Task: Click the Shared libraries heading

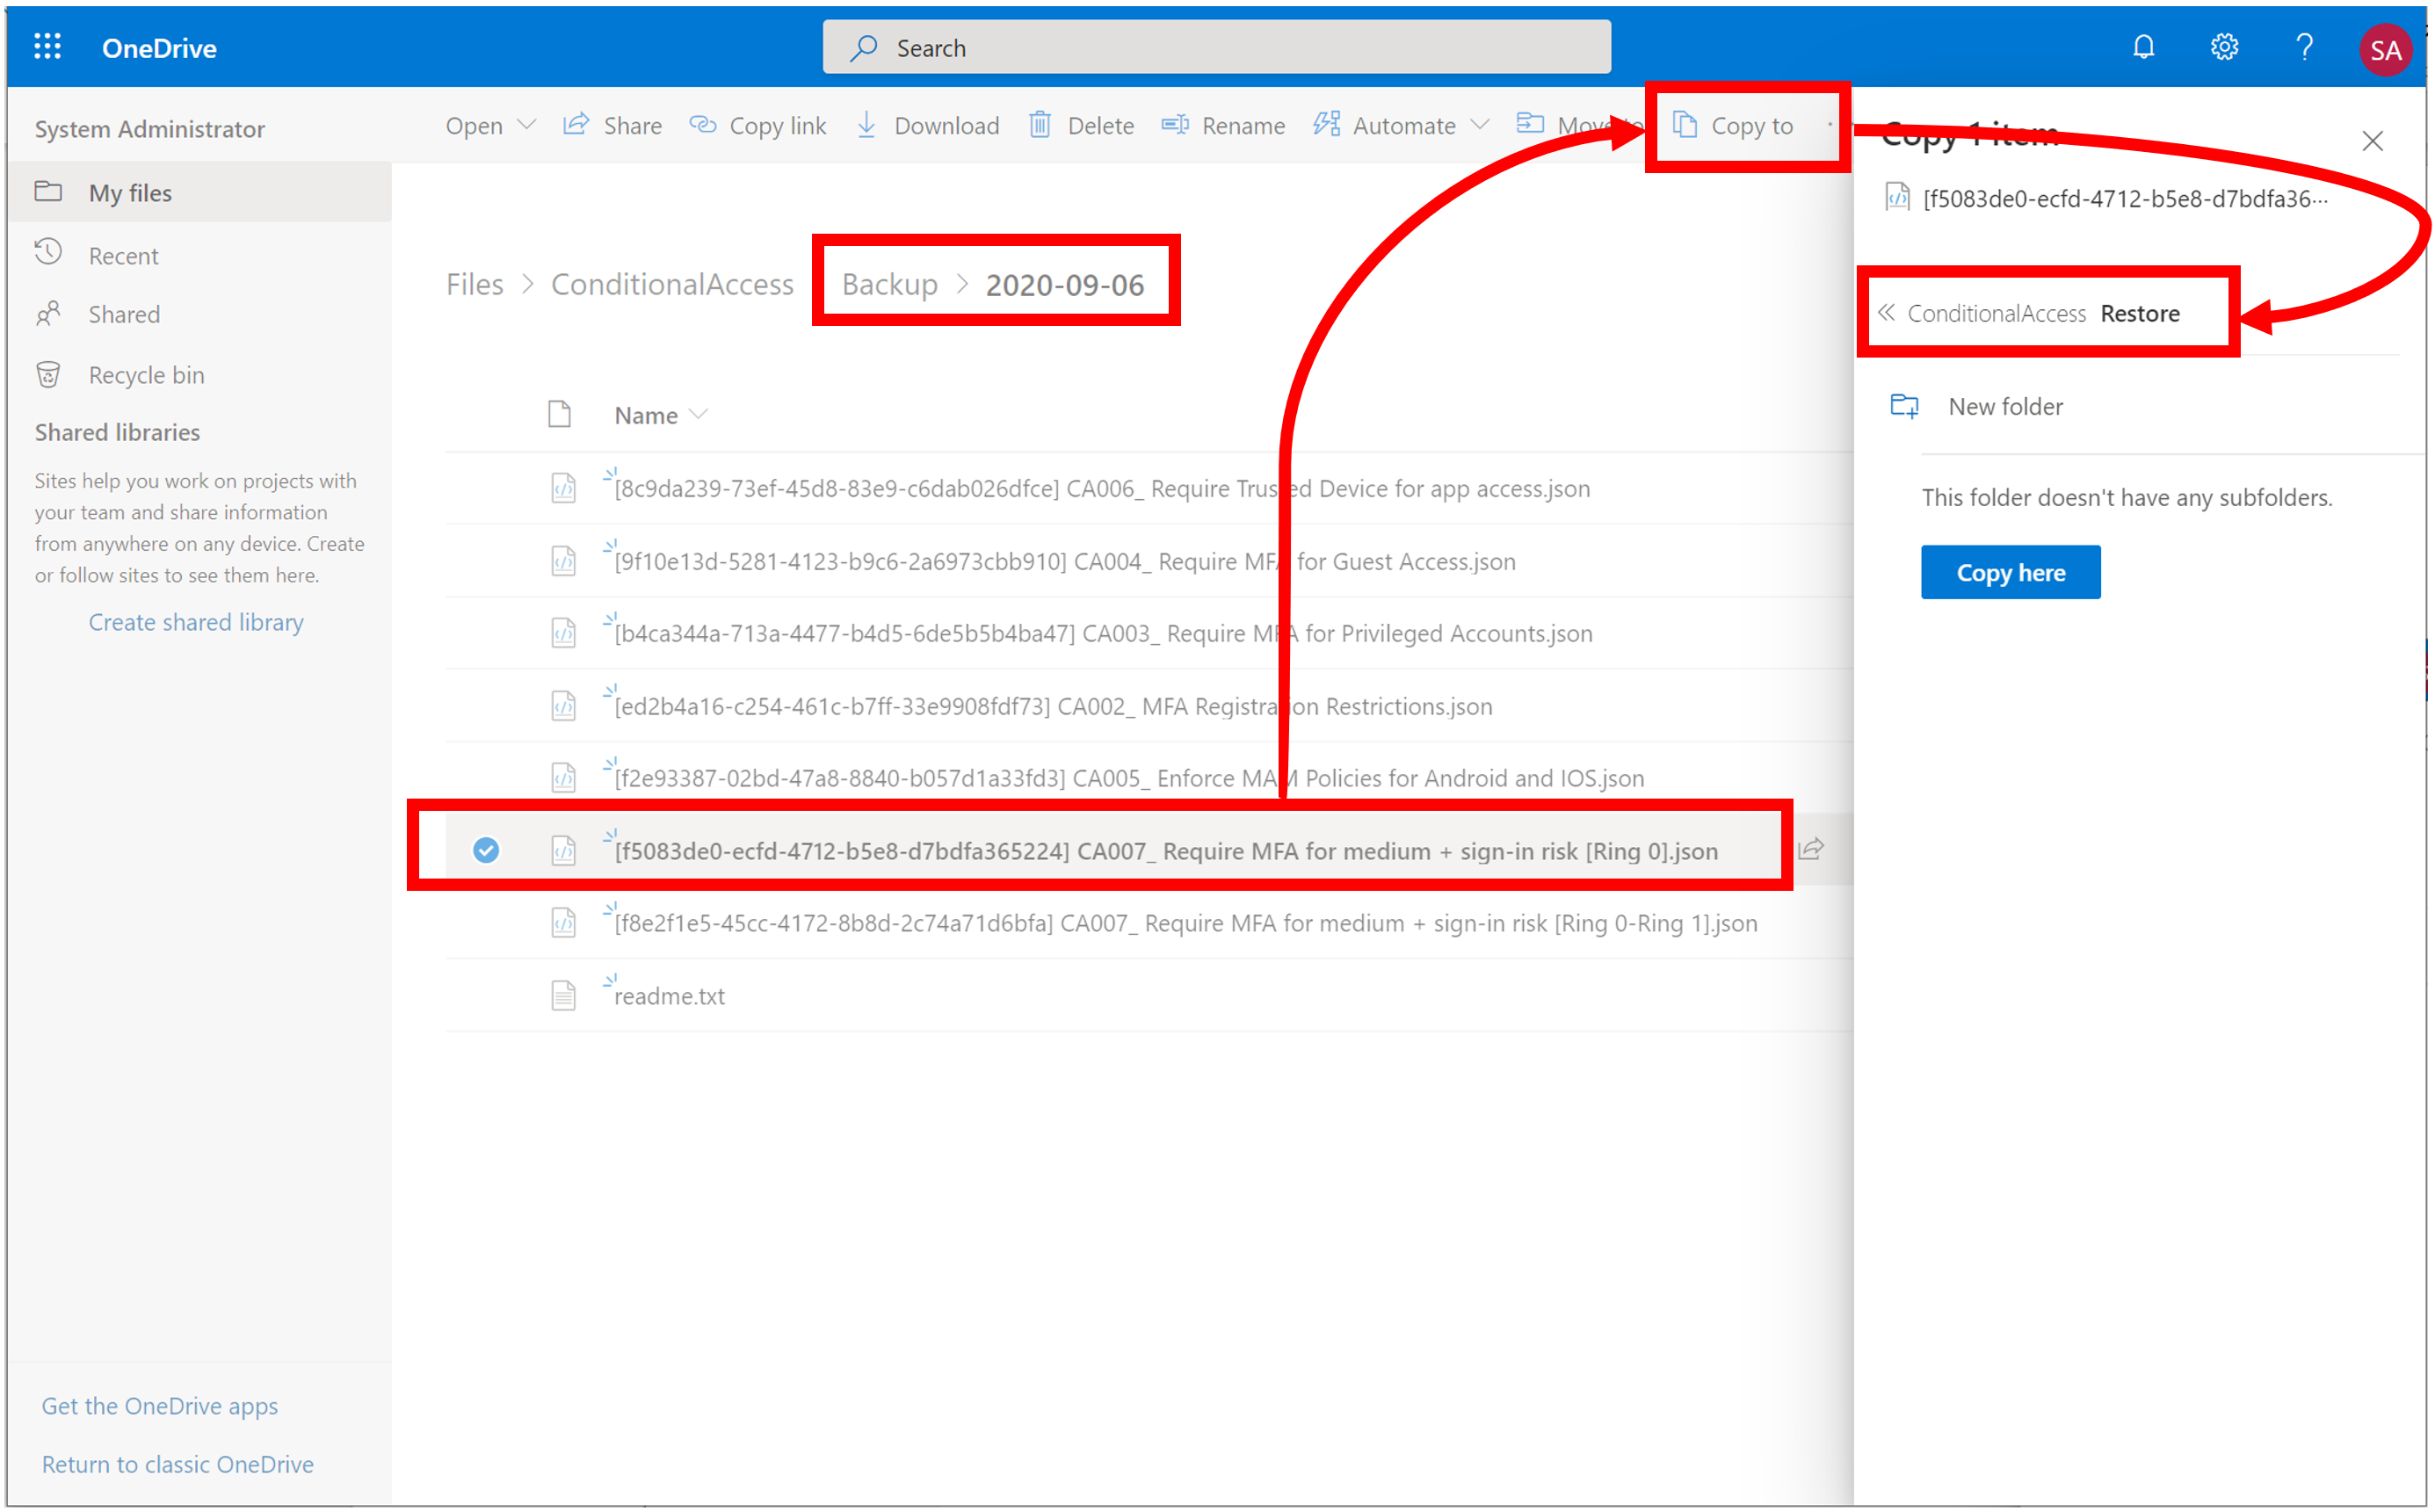Action: pos(117,432)
